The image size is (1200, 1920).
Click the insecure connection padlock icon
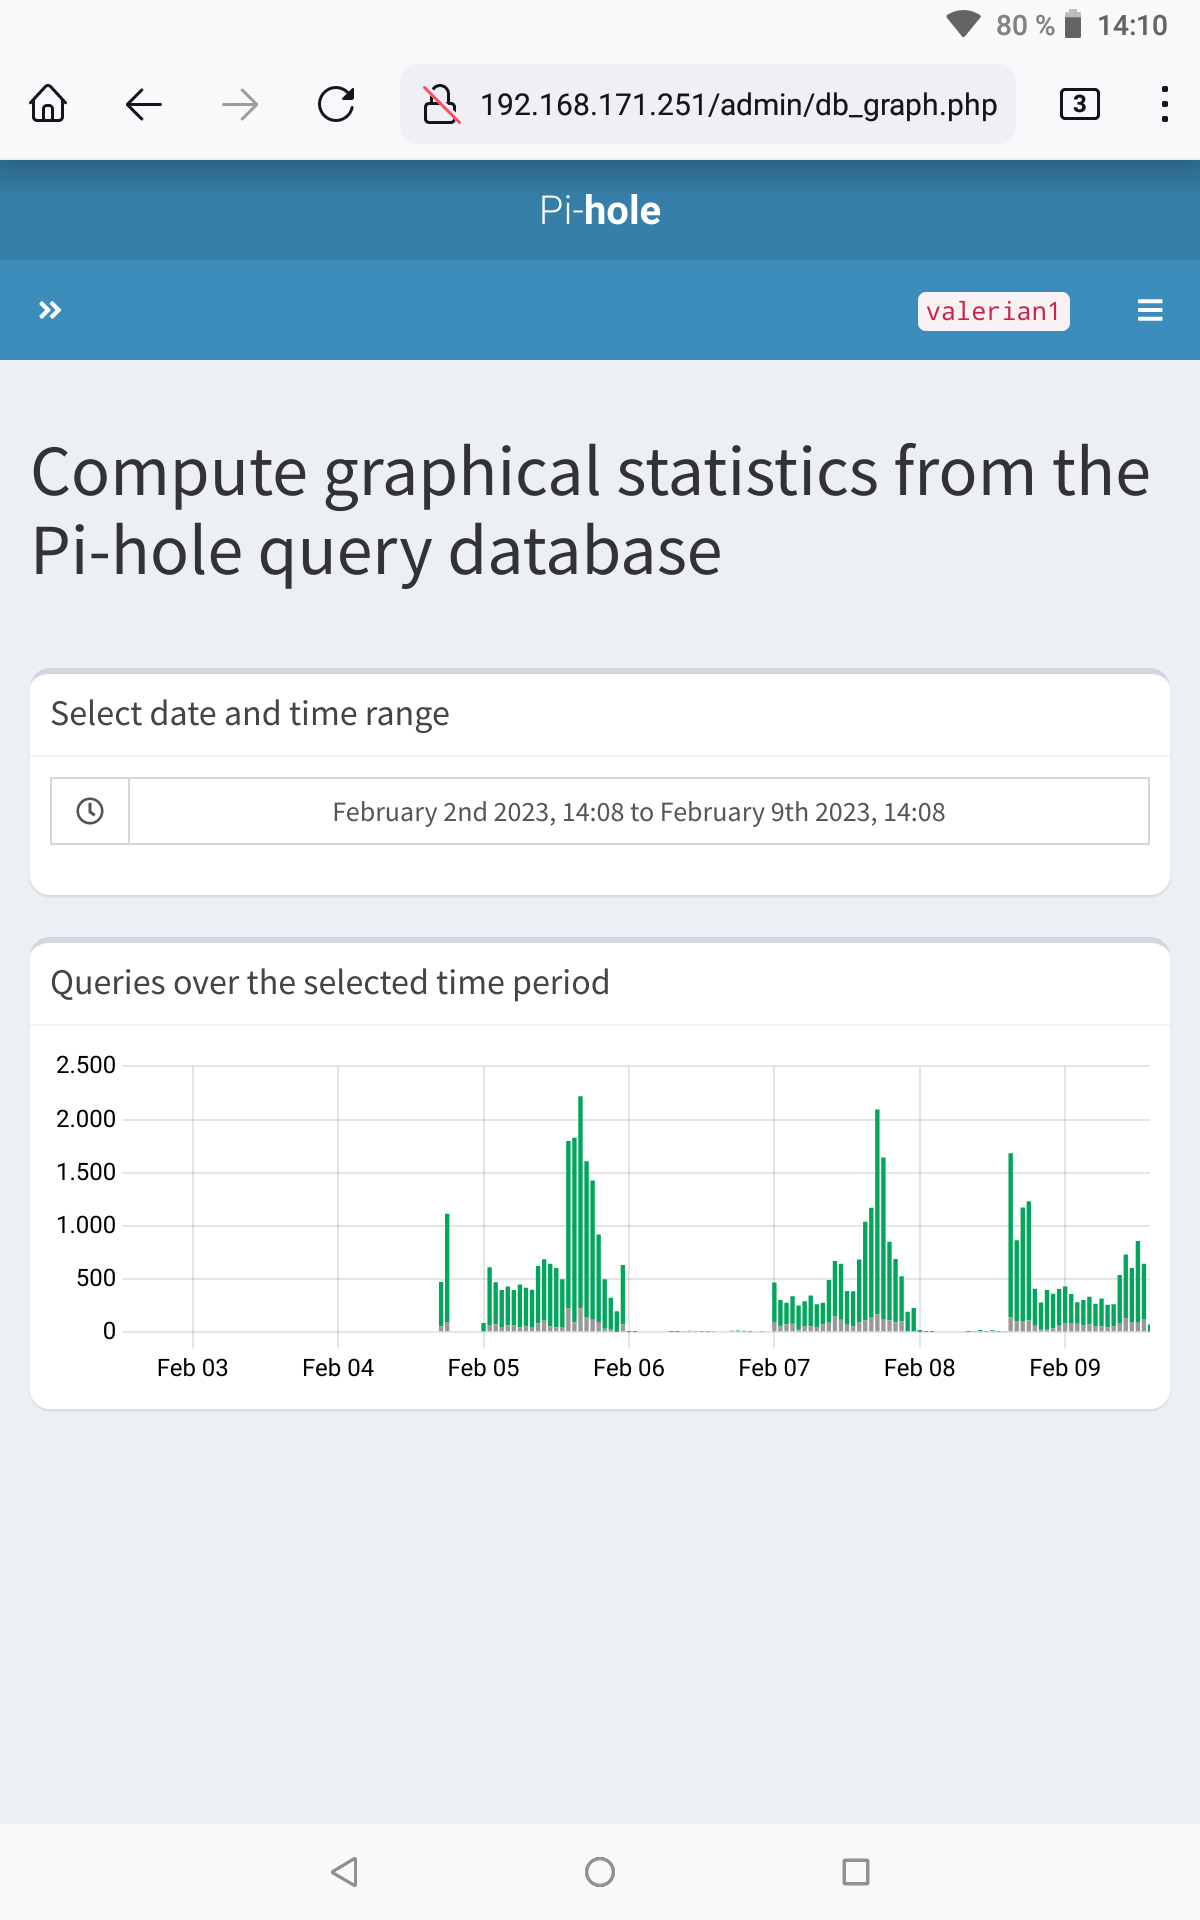(x=440, y=104)
